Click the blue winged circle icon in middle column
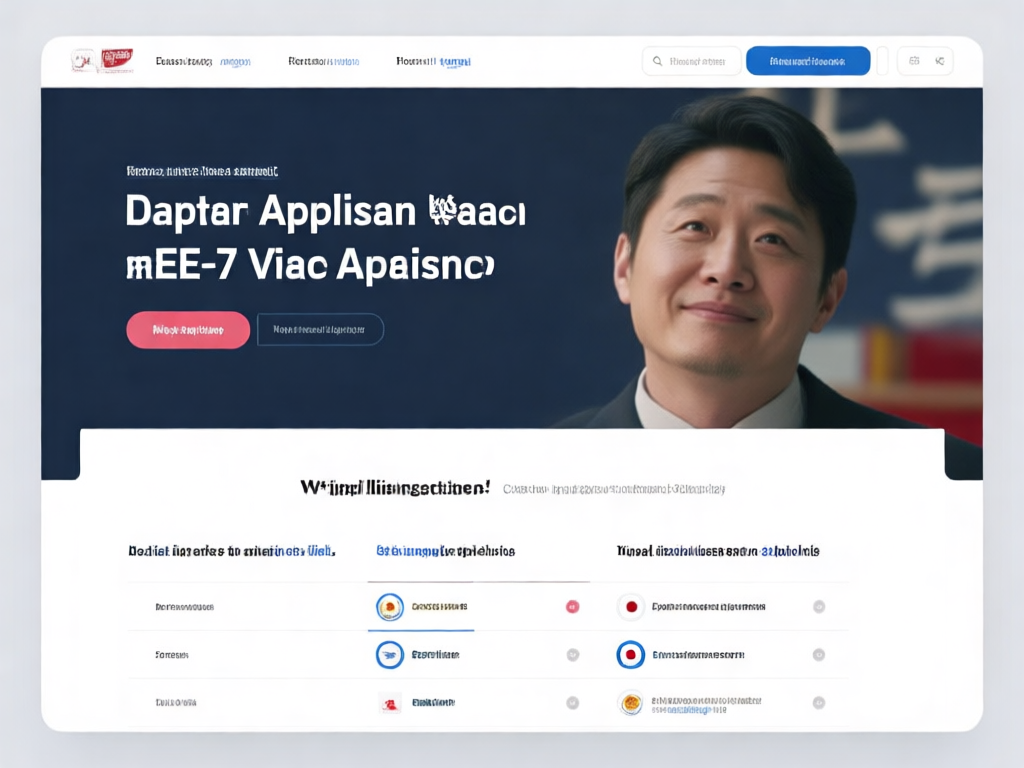Viewport: 1024px width, 768px height. click(x=389, y=655)
